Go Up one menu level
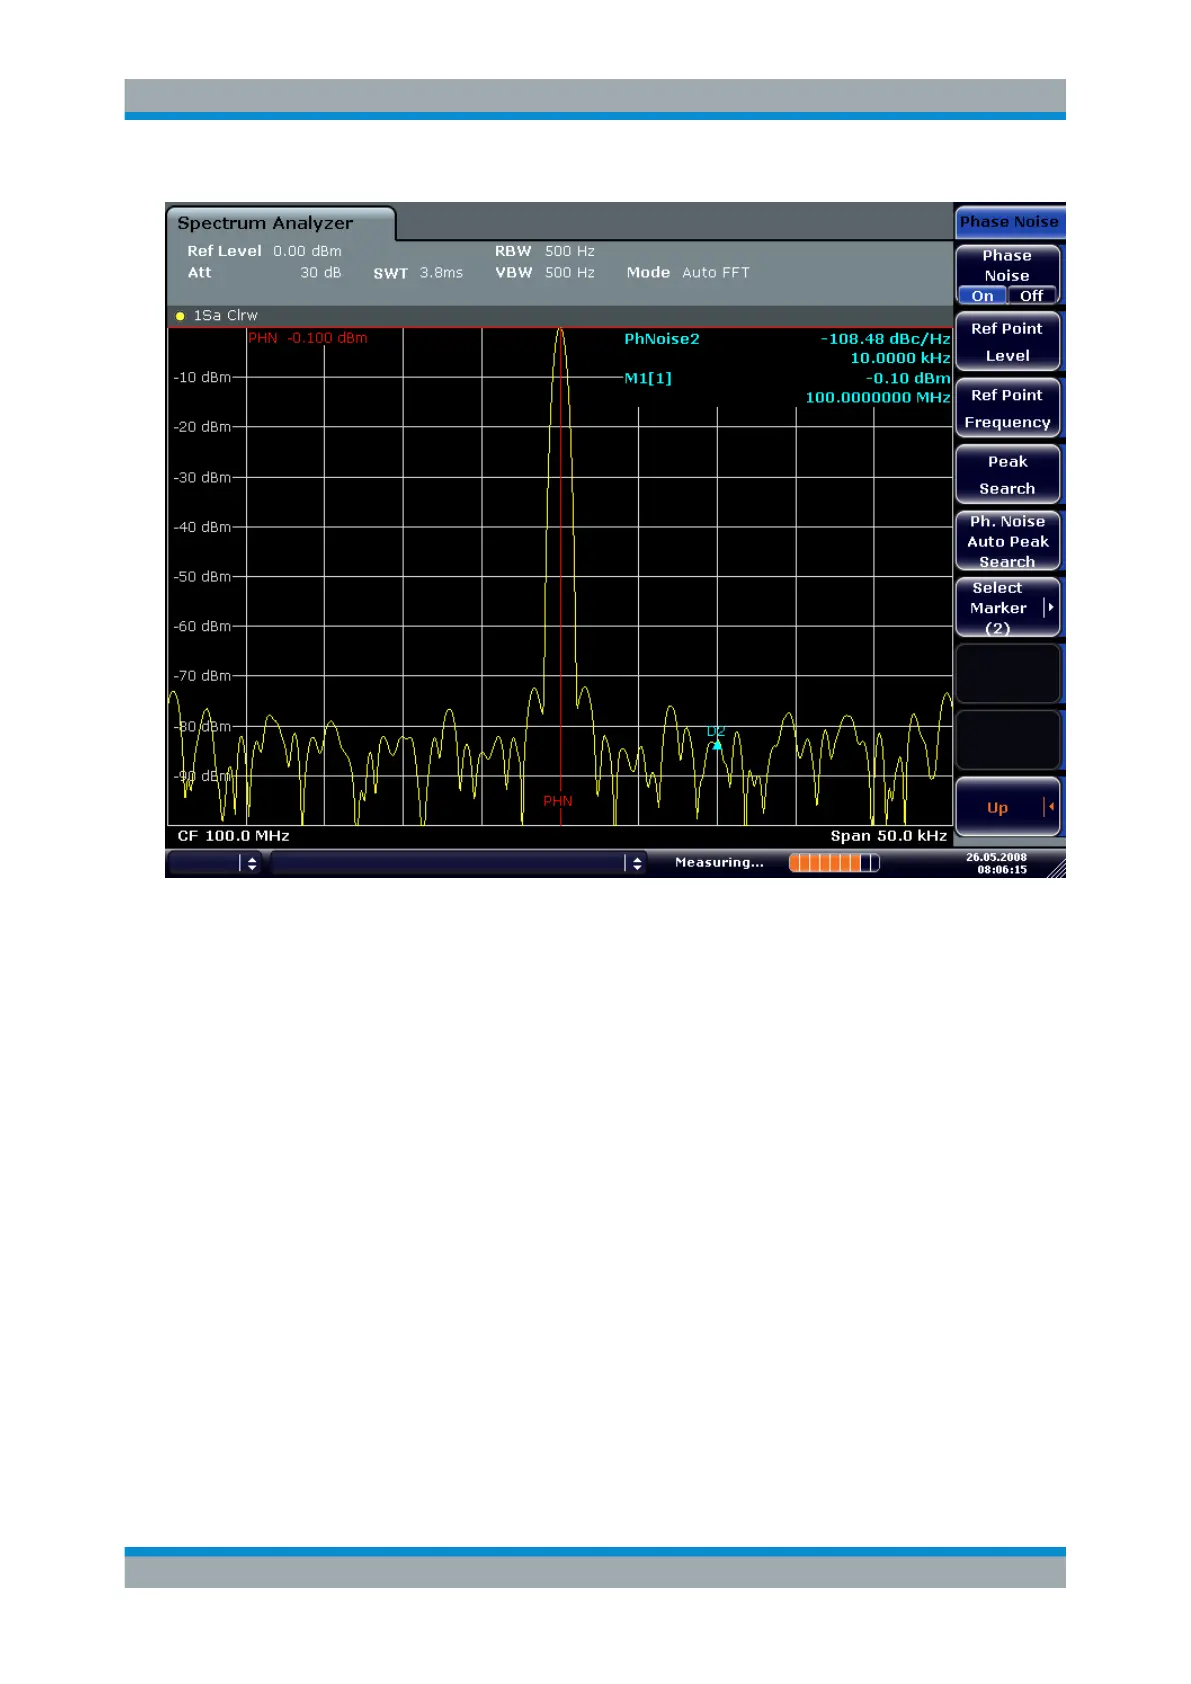 point(1007,807)
